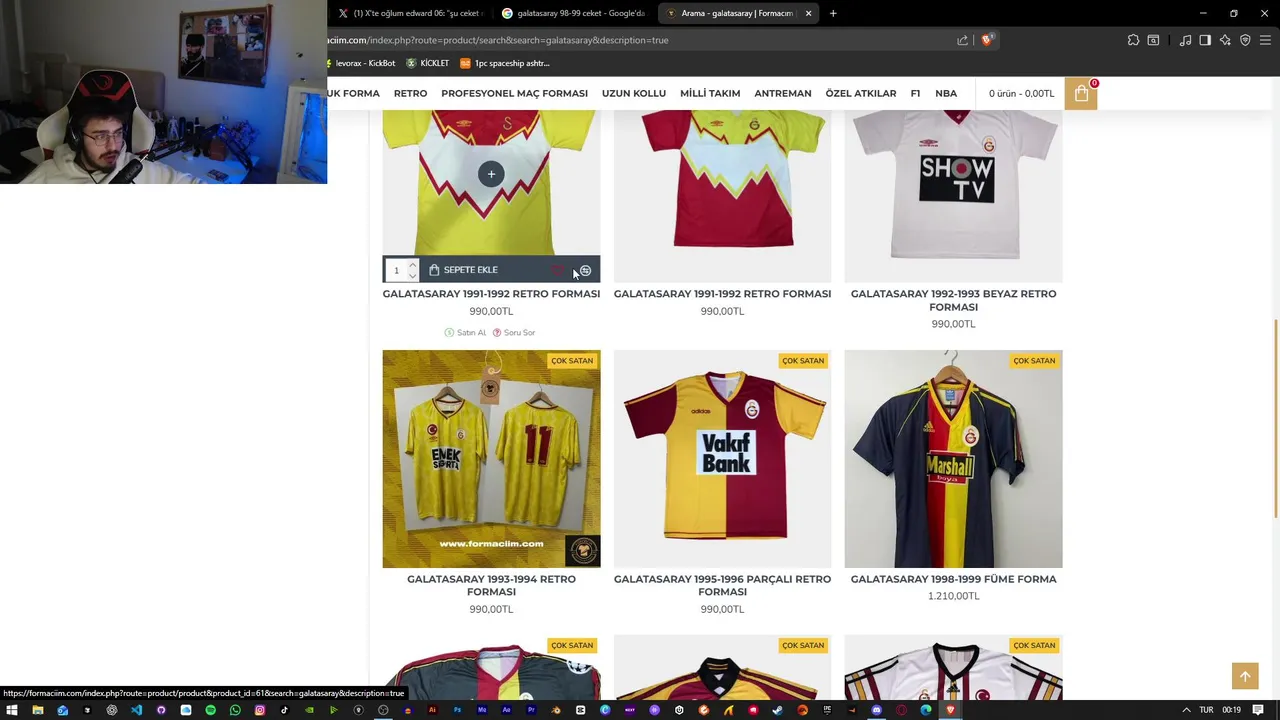Toggle the browser sidebar panel icon
The image size is (1280, 720).
tap(1205, 40)
